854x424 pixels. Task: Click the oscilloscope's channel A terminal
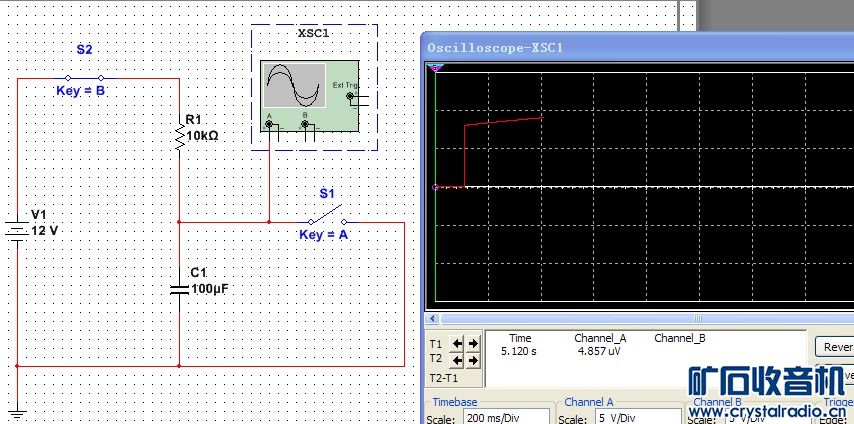268,125
